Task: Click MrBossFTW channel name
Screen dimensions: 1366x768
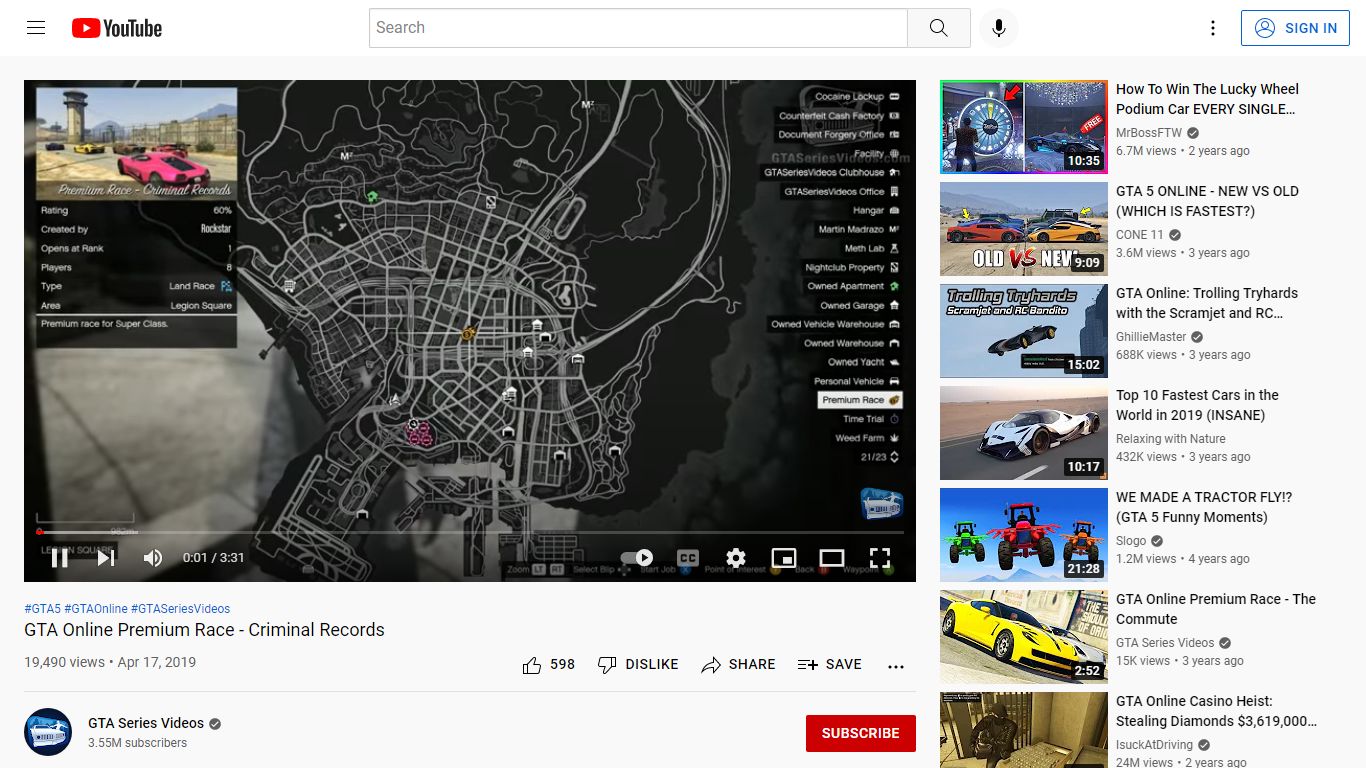Action: (1149, 132)
